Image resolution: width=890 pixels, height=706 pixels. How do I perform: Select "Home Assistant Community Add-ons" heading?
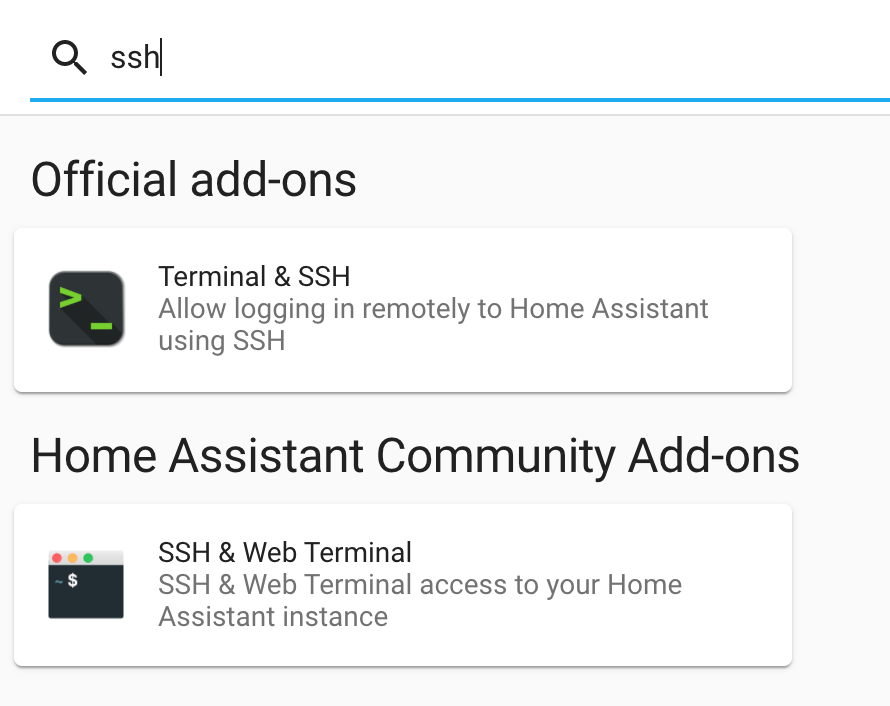415,456
